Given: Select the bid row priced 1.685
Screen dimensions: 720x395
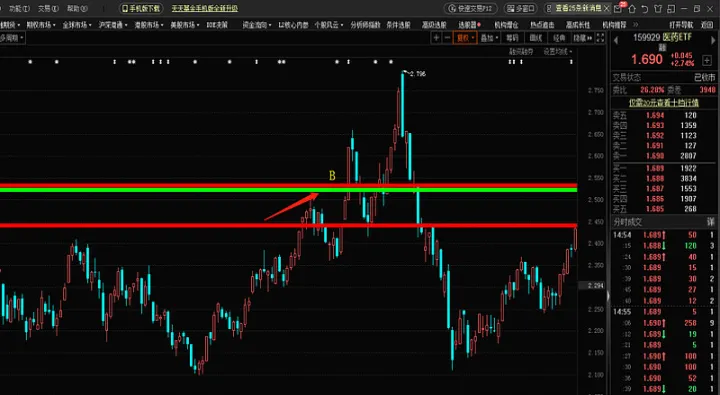Looking at the screenshot, I should point(664,209).
